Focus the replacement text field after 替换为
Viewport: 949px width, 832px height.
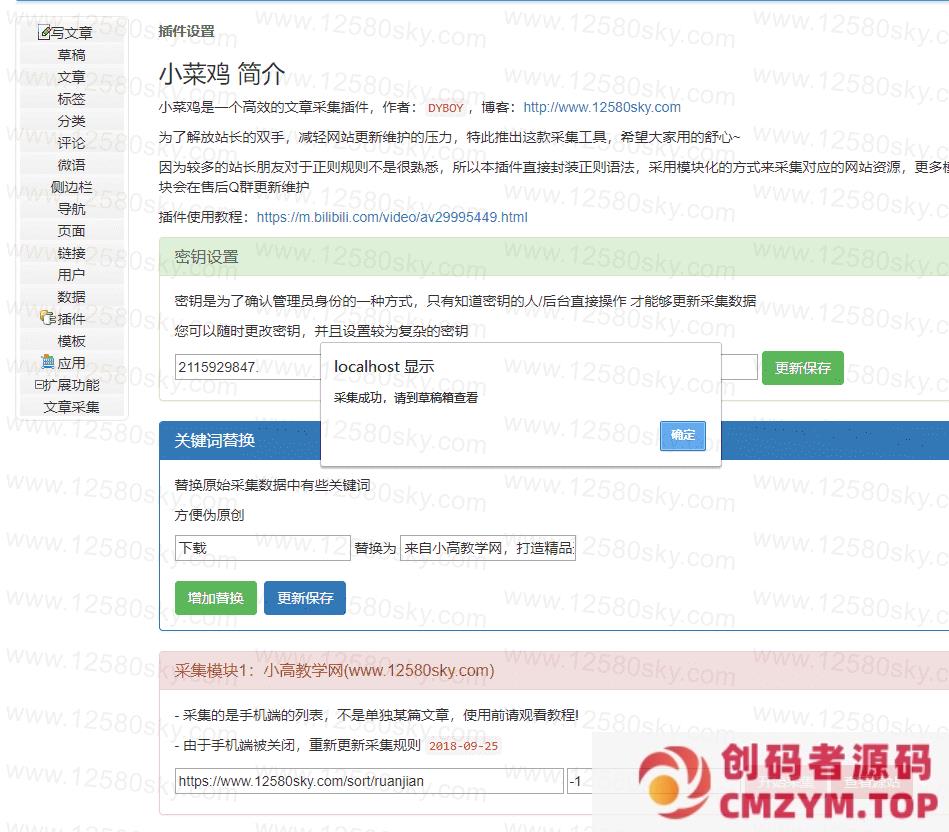(488, 548)
